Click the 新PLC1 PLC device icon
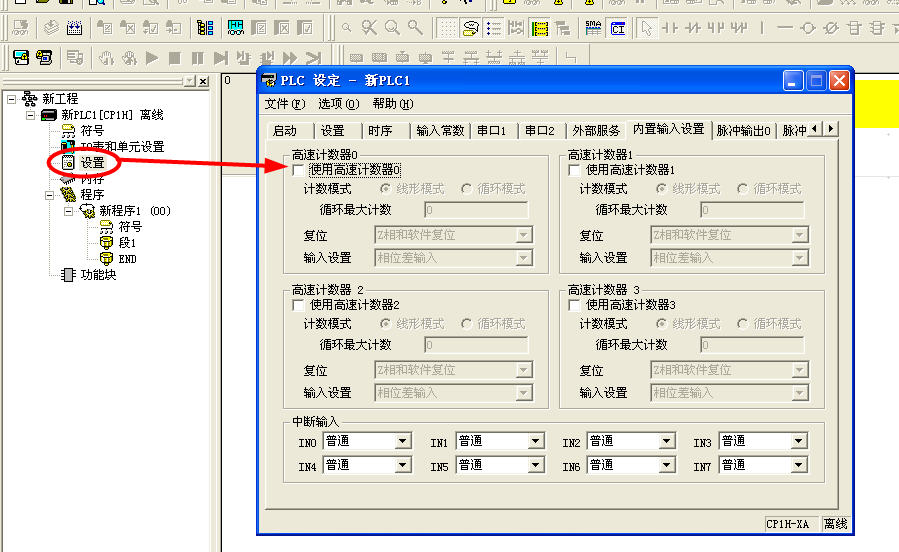Viewport: 899px width, 552px height. coord(49,115)
